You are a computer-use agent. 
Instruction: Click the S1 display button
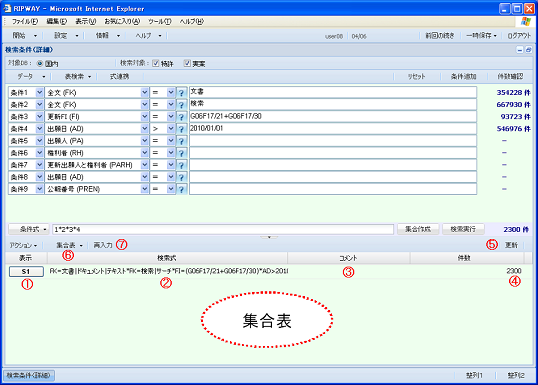(26, 271)
